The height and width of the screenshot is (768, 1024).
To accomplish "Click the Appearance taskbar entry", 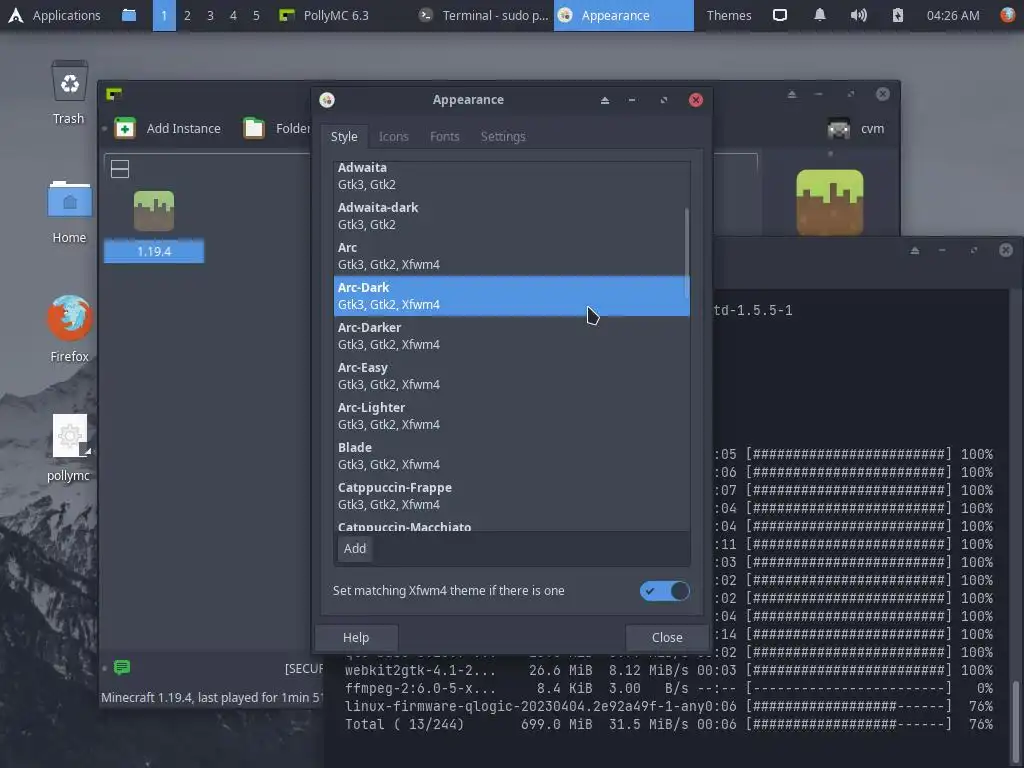I will pos(624,15).
